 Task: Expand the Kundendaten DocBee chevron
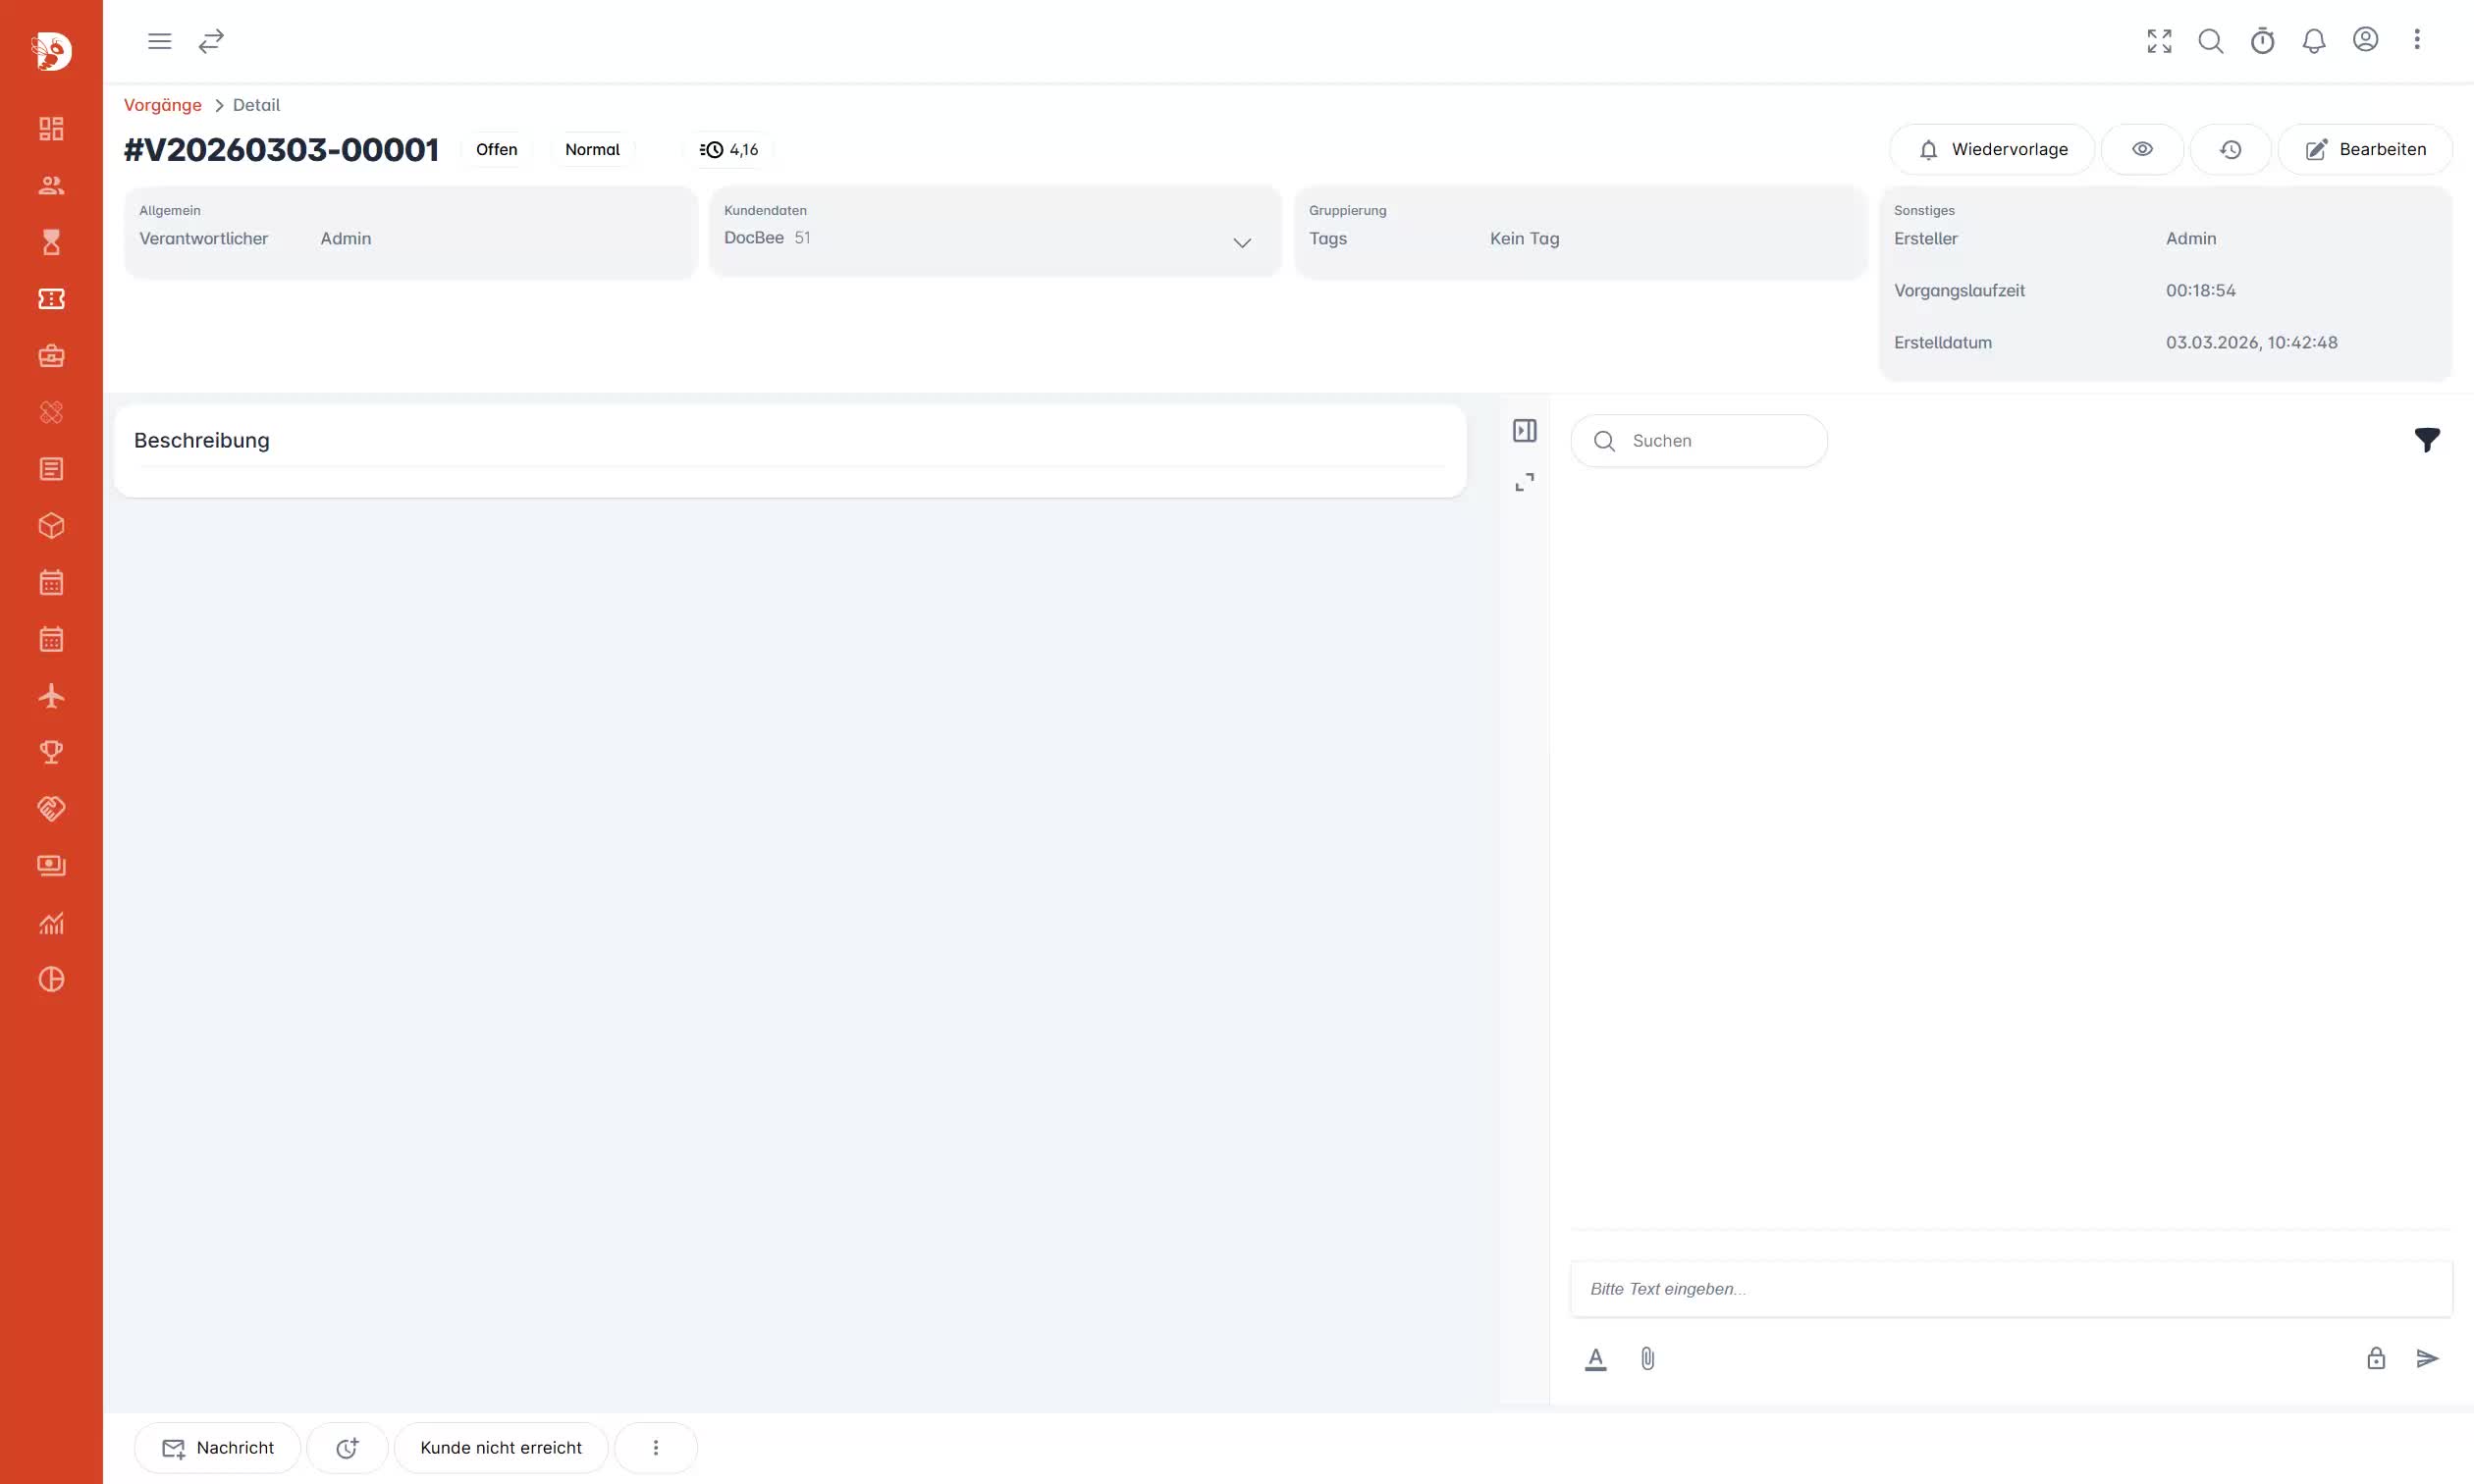coord(1241,243)
